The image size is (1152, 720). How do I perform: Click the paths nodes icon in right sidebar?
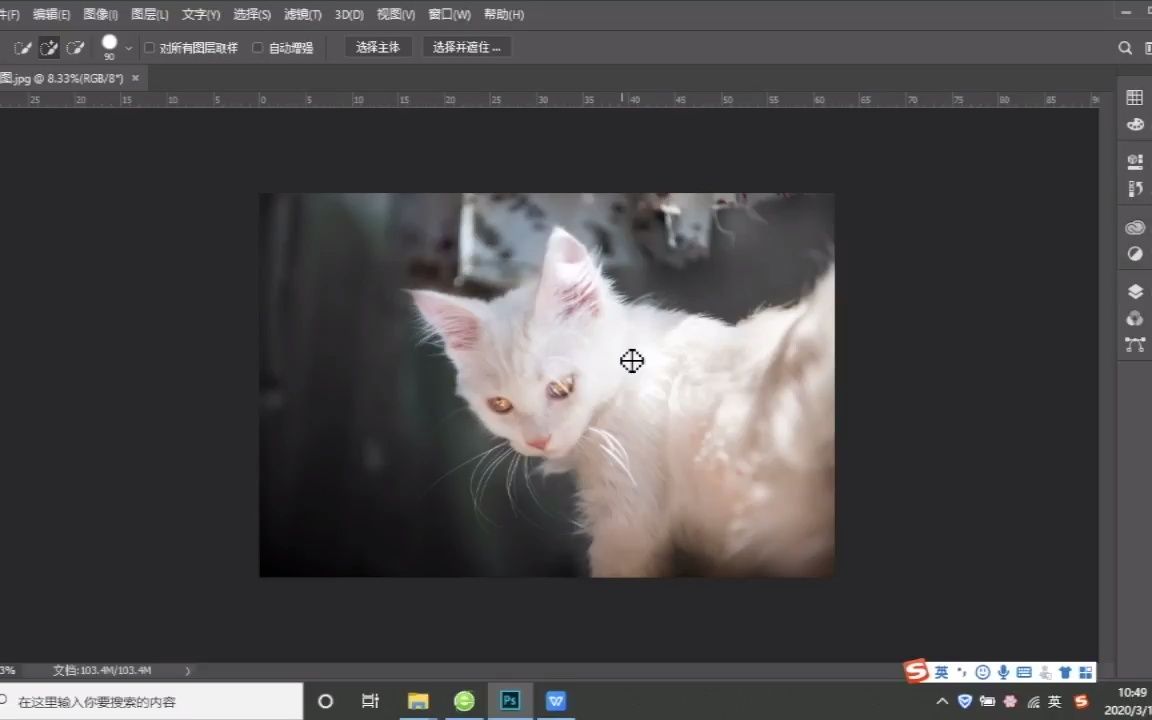pyautogui.click(x=1134, y=344)
